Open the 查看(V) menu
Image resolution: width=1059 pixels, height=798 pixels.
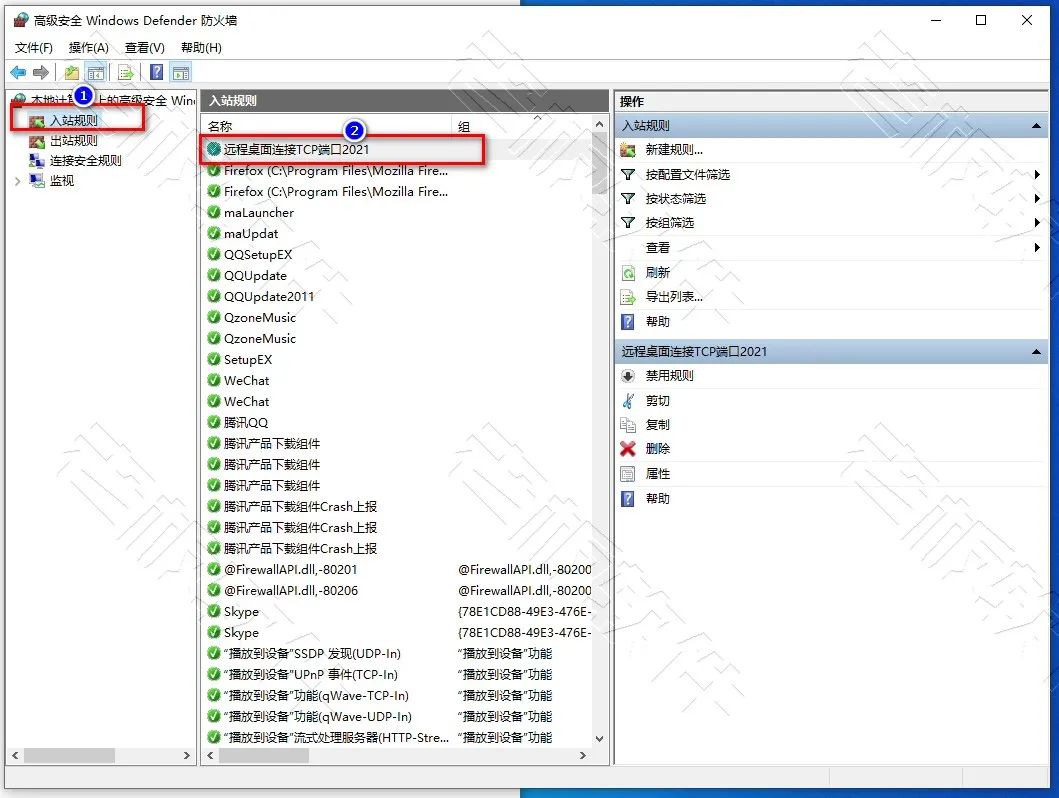(x=145, y=48)
